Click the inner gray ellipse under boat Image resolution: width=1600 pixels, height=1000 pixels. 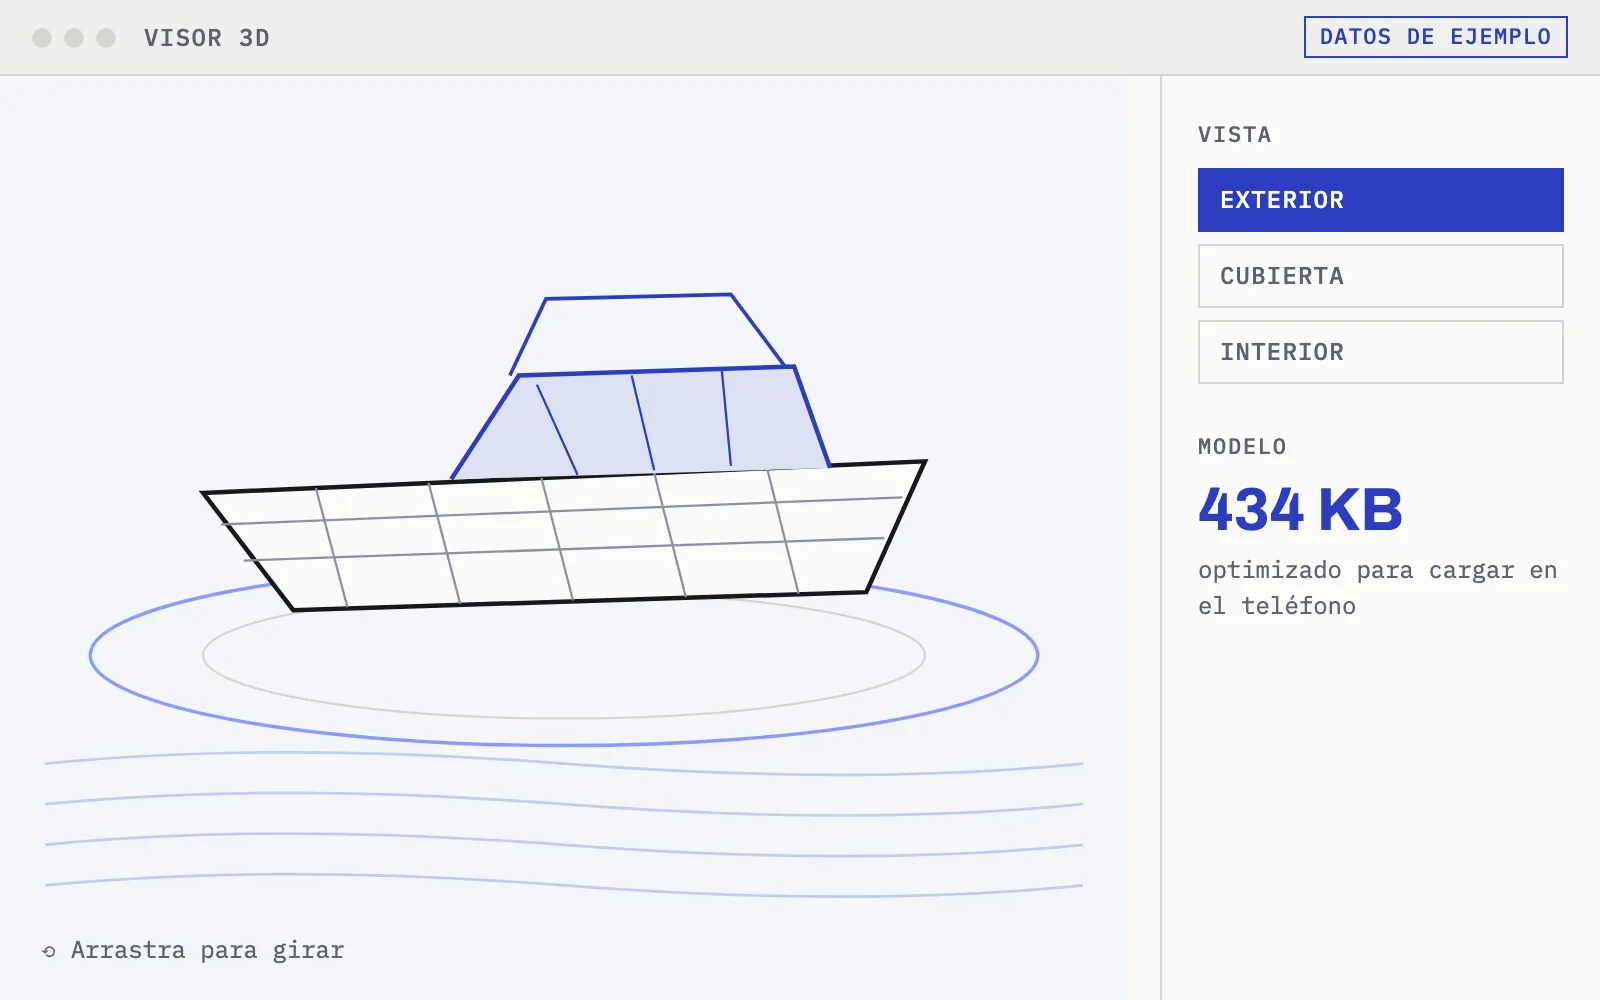coord(564,717)
